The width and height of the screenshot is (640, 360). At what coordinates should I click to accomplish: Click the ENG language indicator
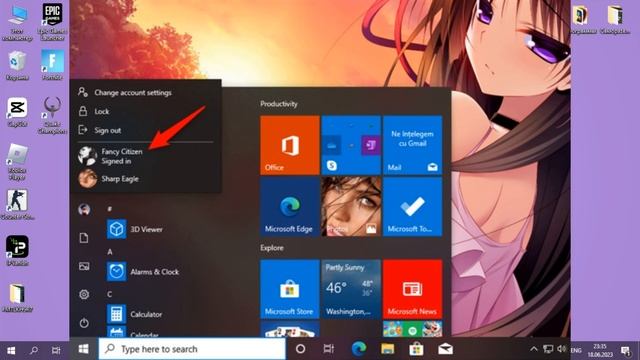(576, 350)
